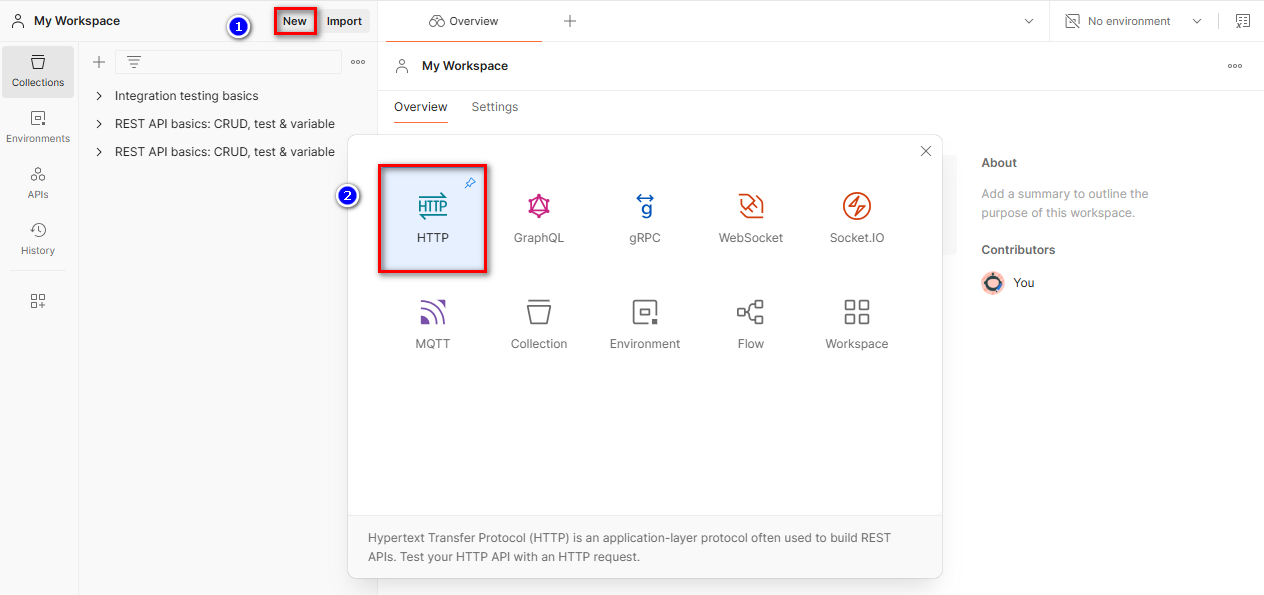Viewport: 1264px width, 595px height.
Task: Click the Import button
Action: click(x=344, y=20)
